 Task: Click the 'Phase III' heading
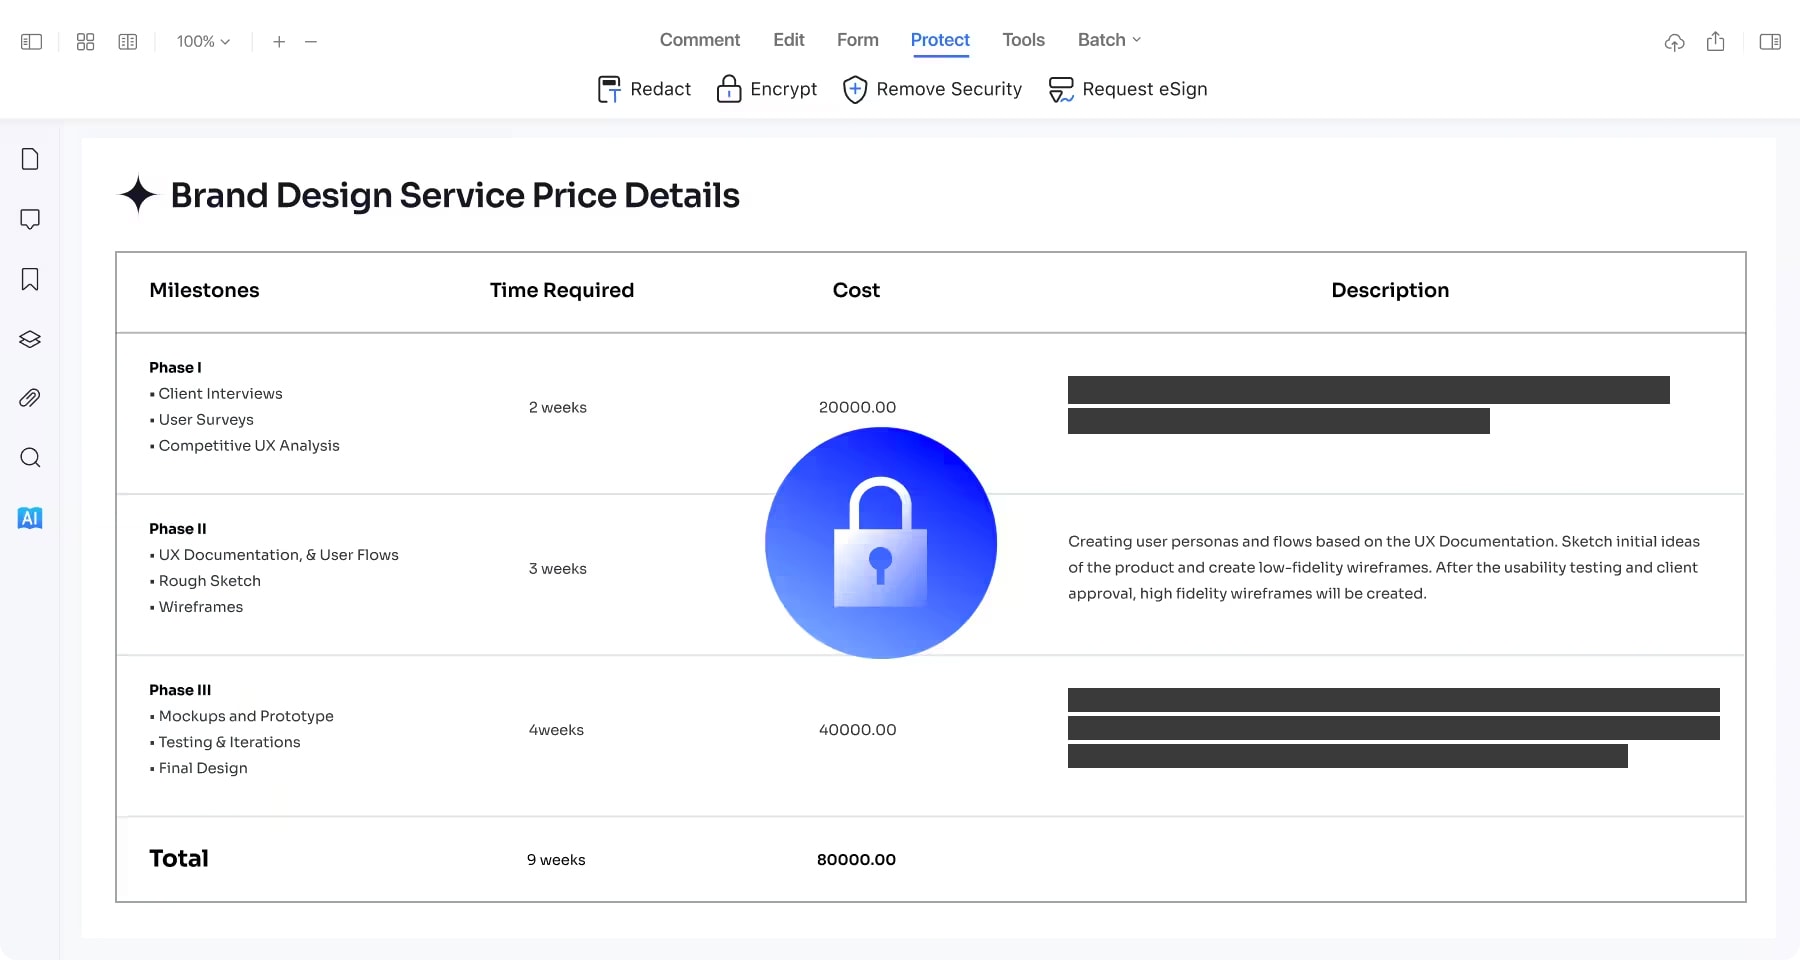(x=180, y=690)
